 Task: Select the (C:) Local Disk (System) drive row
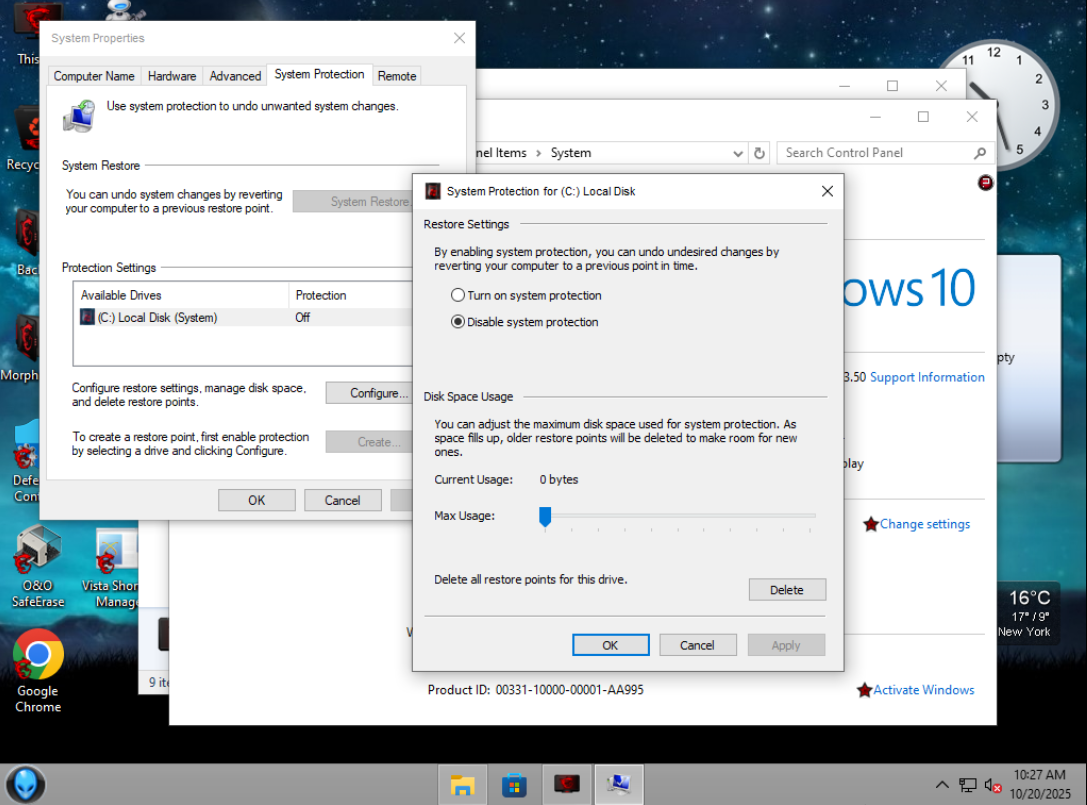tap(157, 318)
